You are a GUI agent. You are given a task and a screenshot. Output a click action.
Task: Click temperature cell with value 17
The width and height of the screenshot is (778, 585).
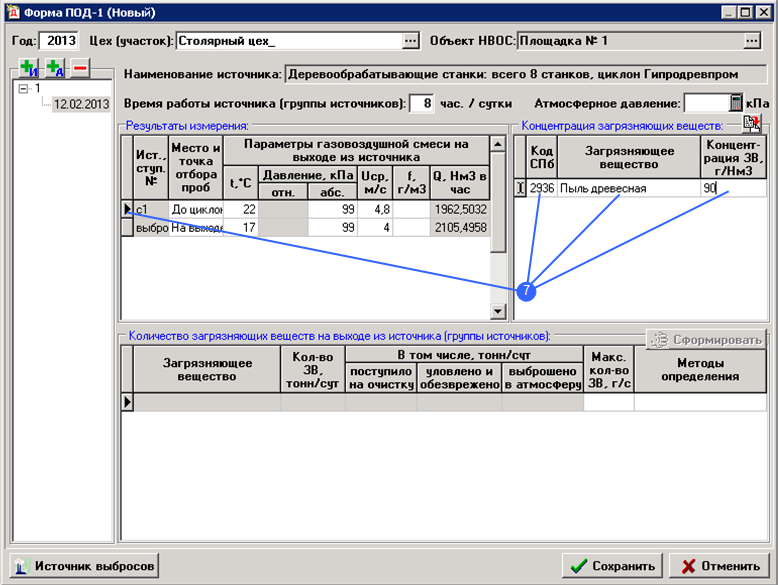(x=241, y=228)
